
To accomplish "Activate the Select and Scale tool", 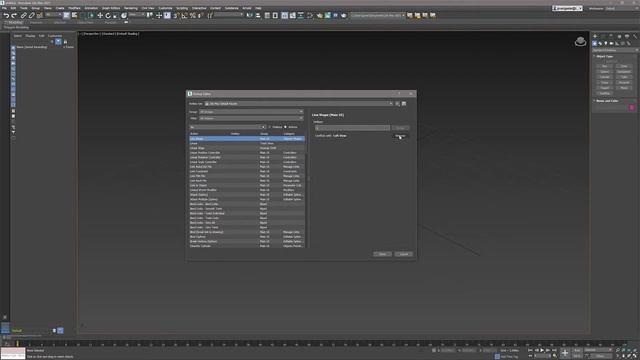I will pos(116,16).
